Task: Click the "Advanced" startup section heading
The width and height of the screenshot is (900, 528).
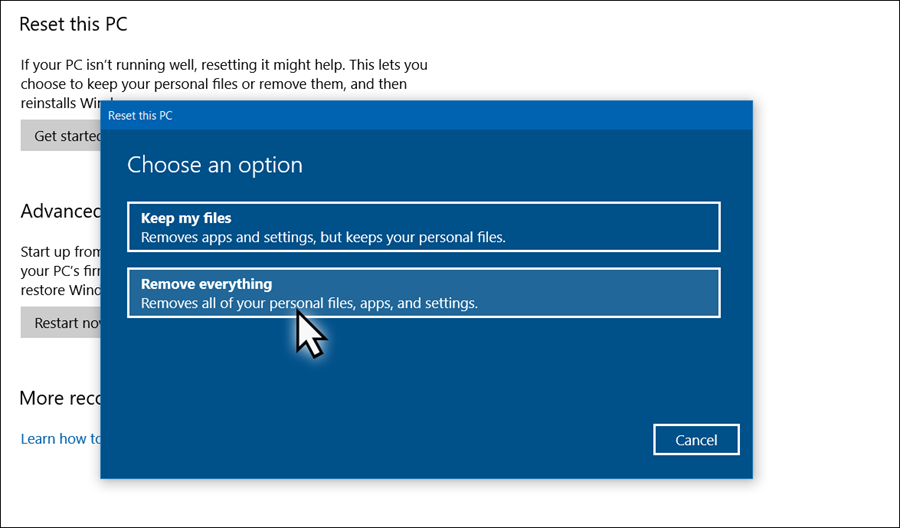Action: pos(61,211)
